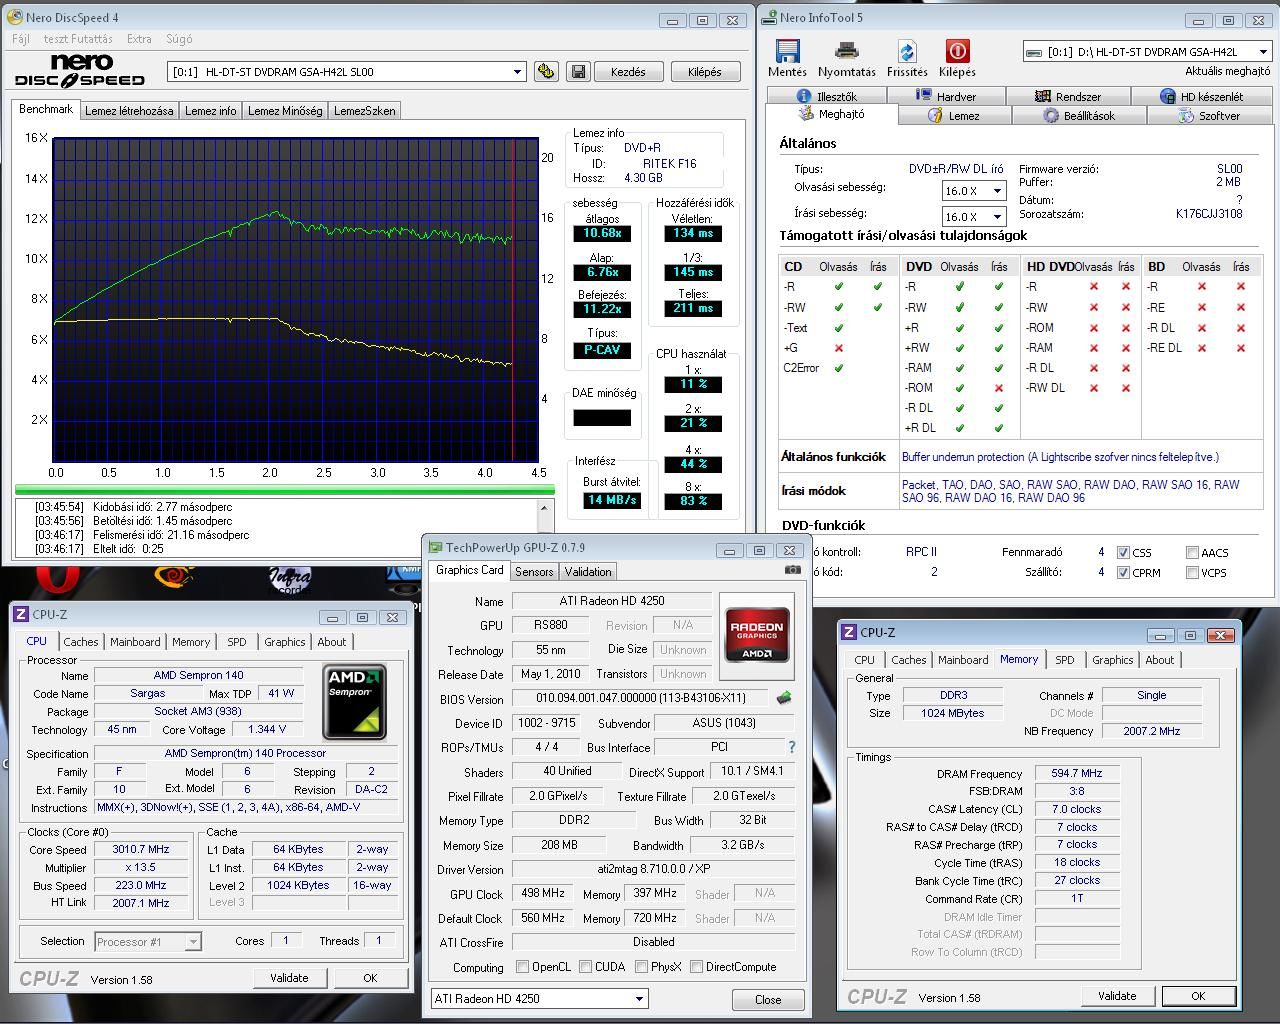Switch to the Lemez létrehozása tab

click(129, 111)
